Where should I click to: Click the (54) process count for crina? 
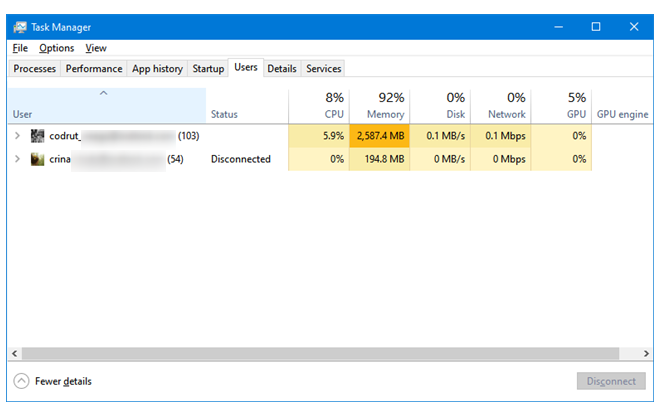[175, 159]
